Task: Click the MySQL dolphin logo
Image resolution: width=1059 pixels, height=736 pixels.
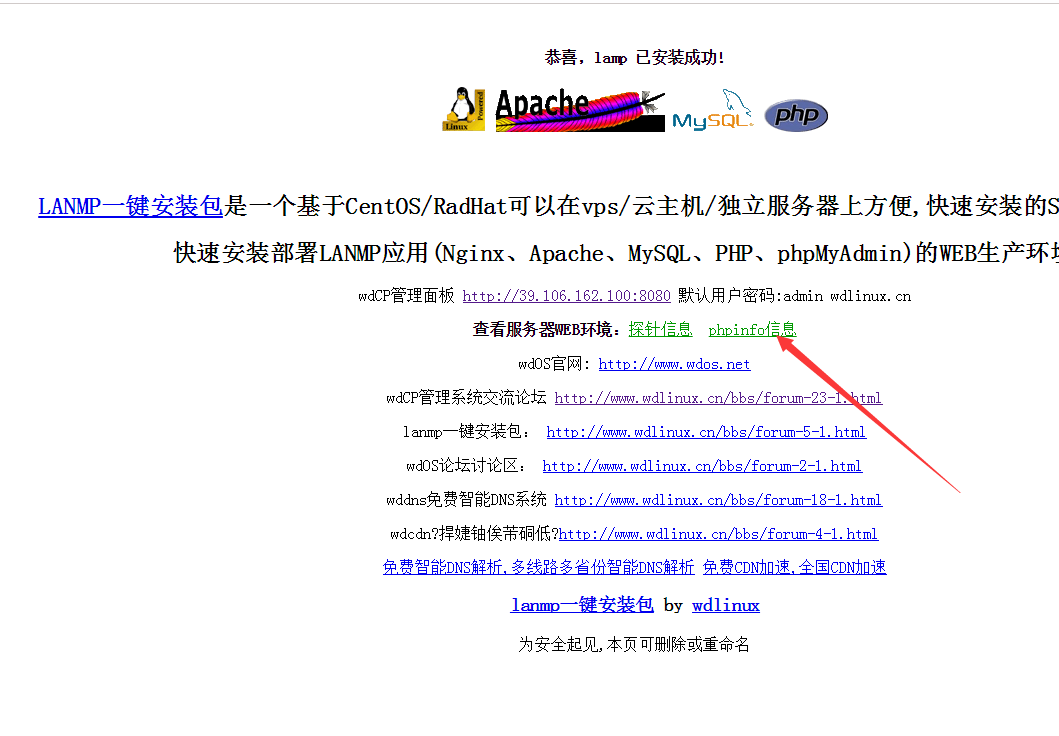Action: point(713,109)
